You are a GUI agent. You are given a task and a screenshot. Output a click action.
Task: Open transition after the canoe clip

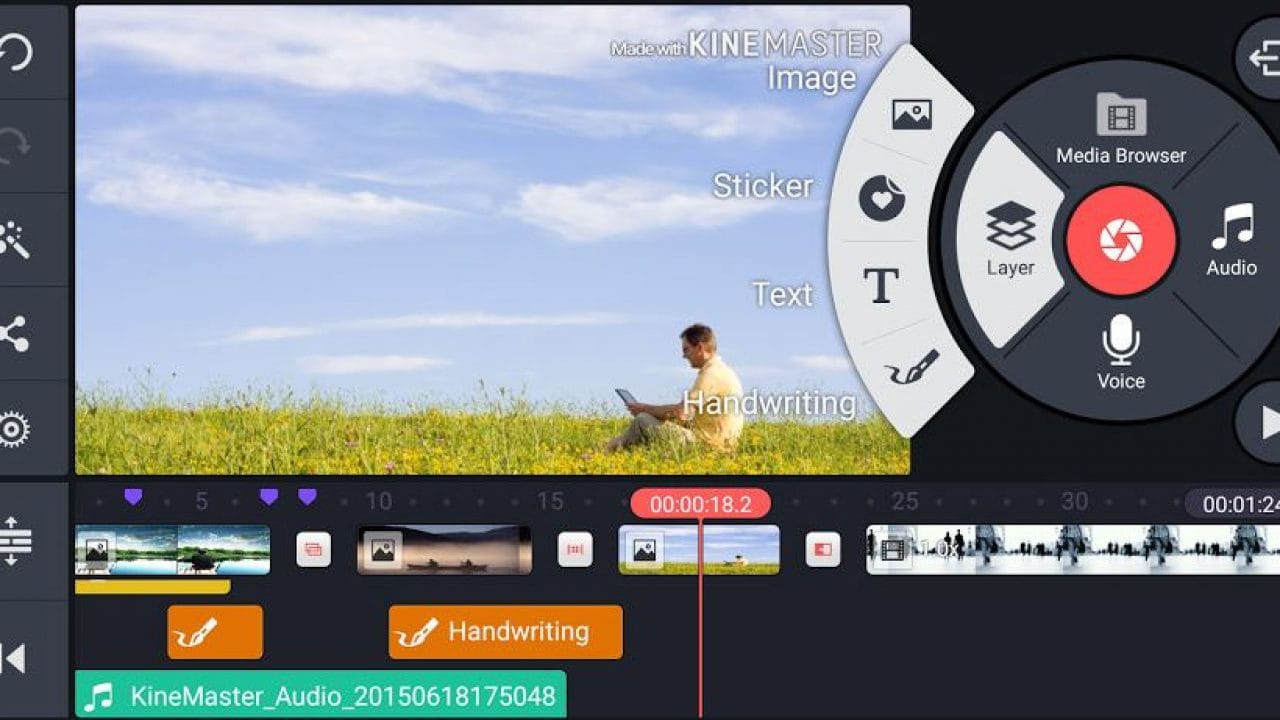pos(575,549)
